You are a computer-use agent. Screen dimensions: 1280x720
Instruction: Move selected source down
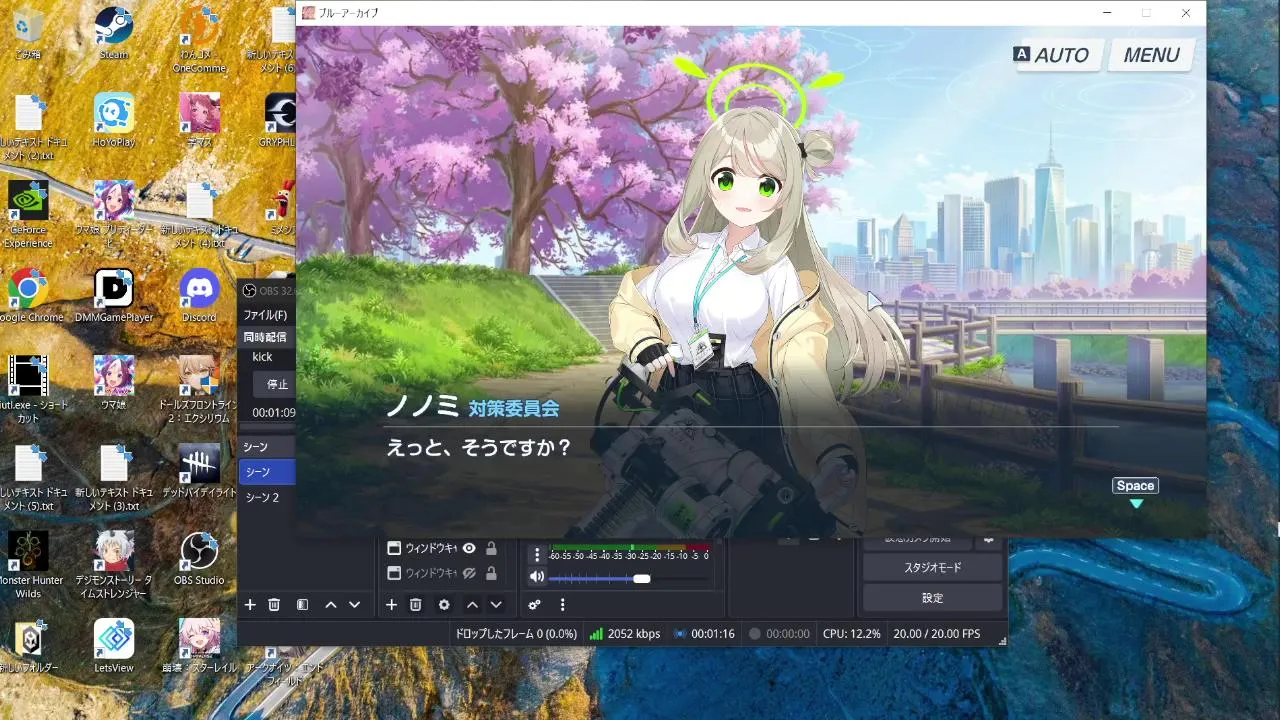pos(496,605)
